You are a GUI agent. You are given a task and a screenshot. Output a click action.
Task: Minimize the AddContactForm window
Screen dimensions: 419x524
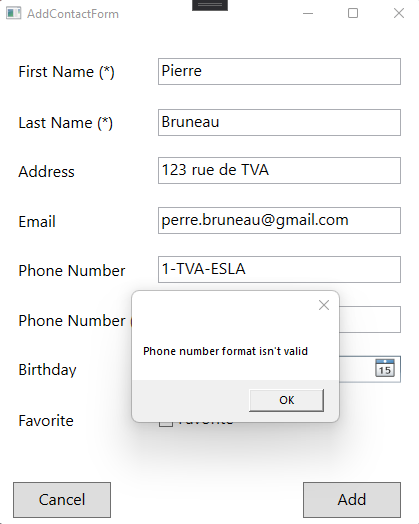click(x=308, y=13)
